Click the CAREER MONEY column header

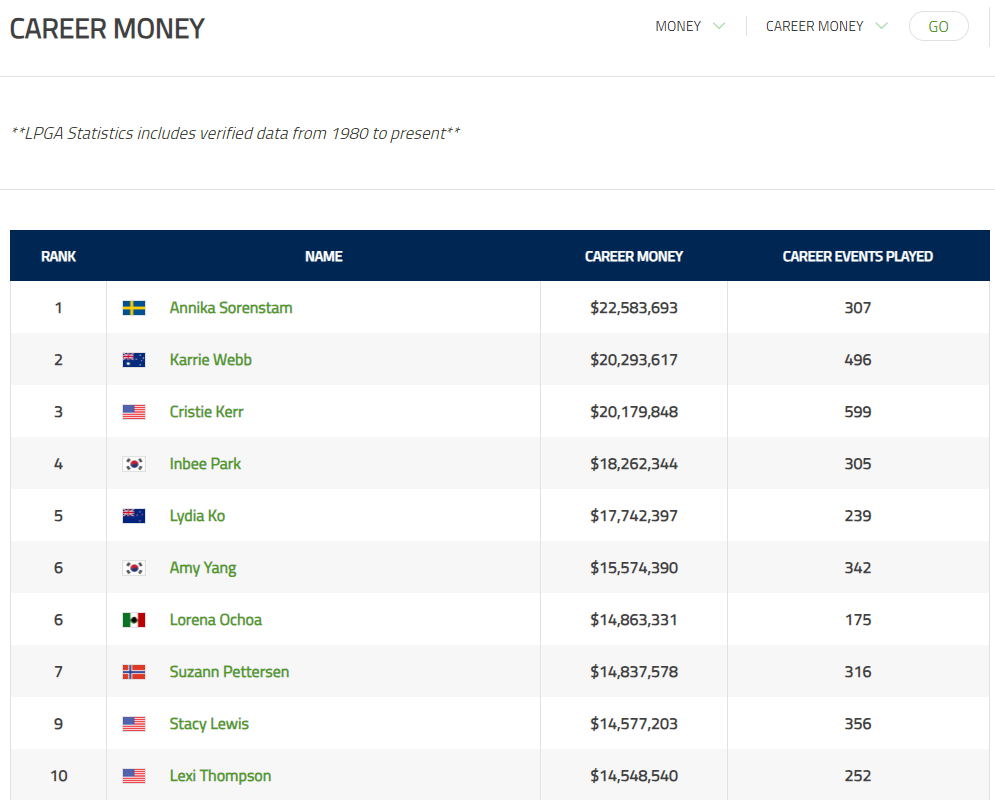[634, 256]
